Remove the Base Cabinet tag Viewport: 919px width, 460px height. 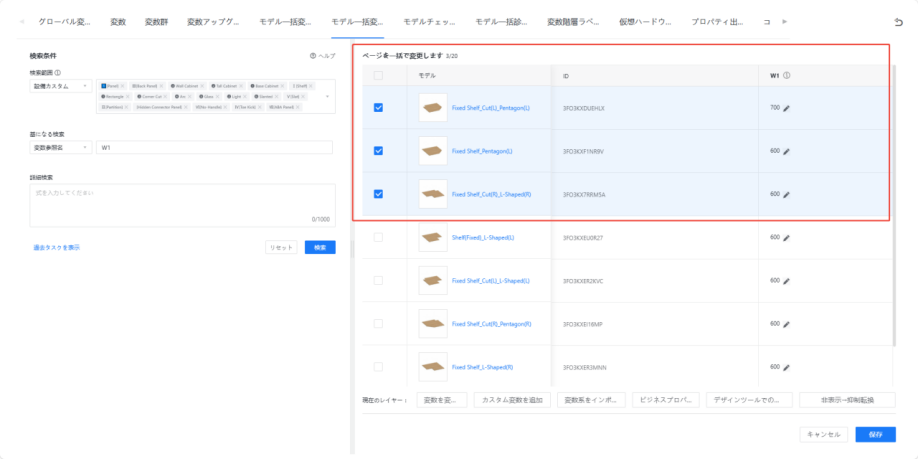[282, 86]
